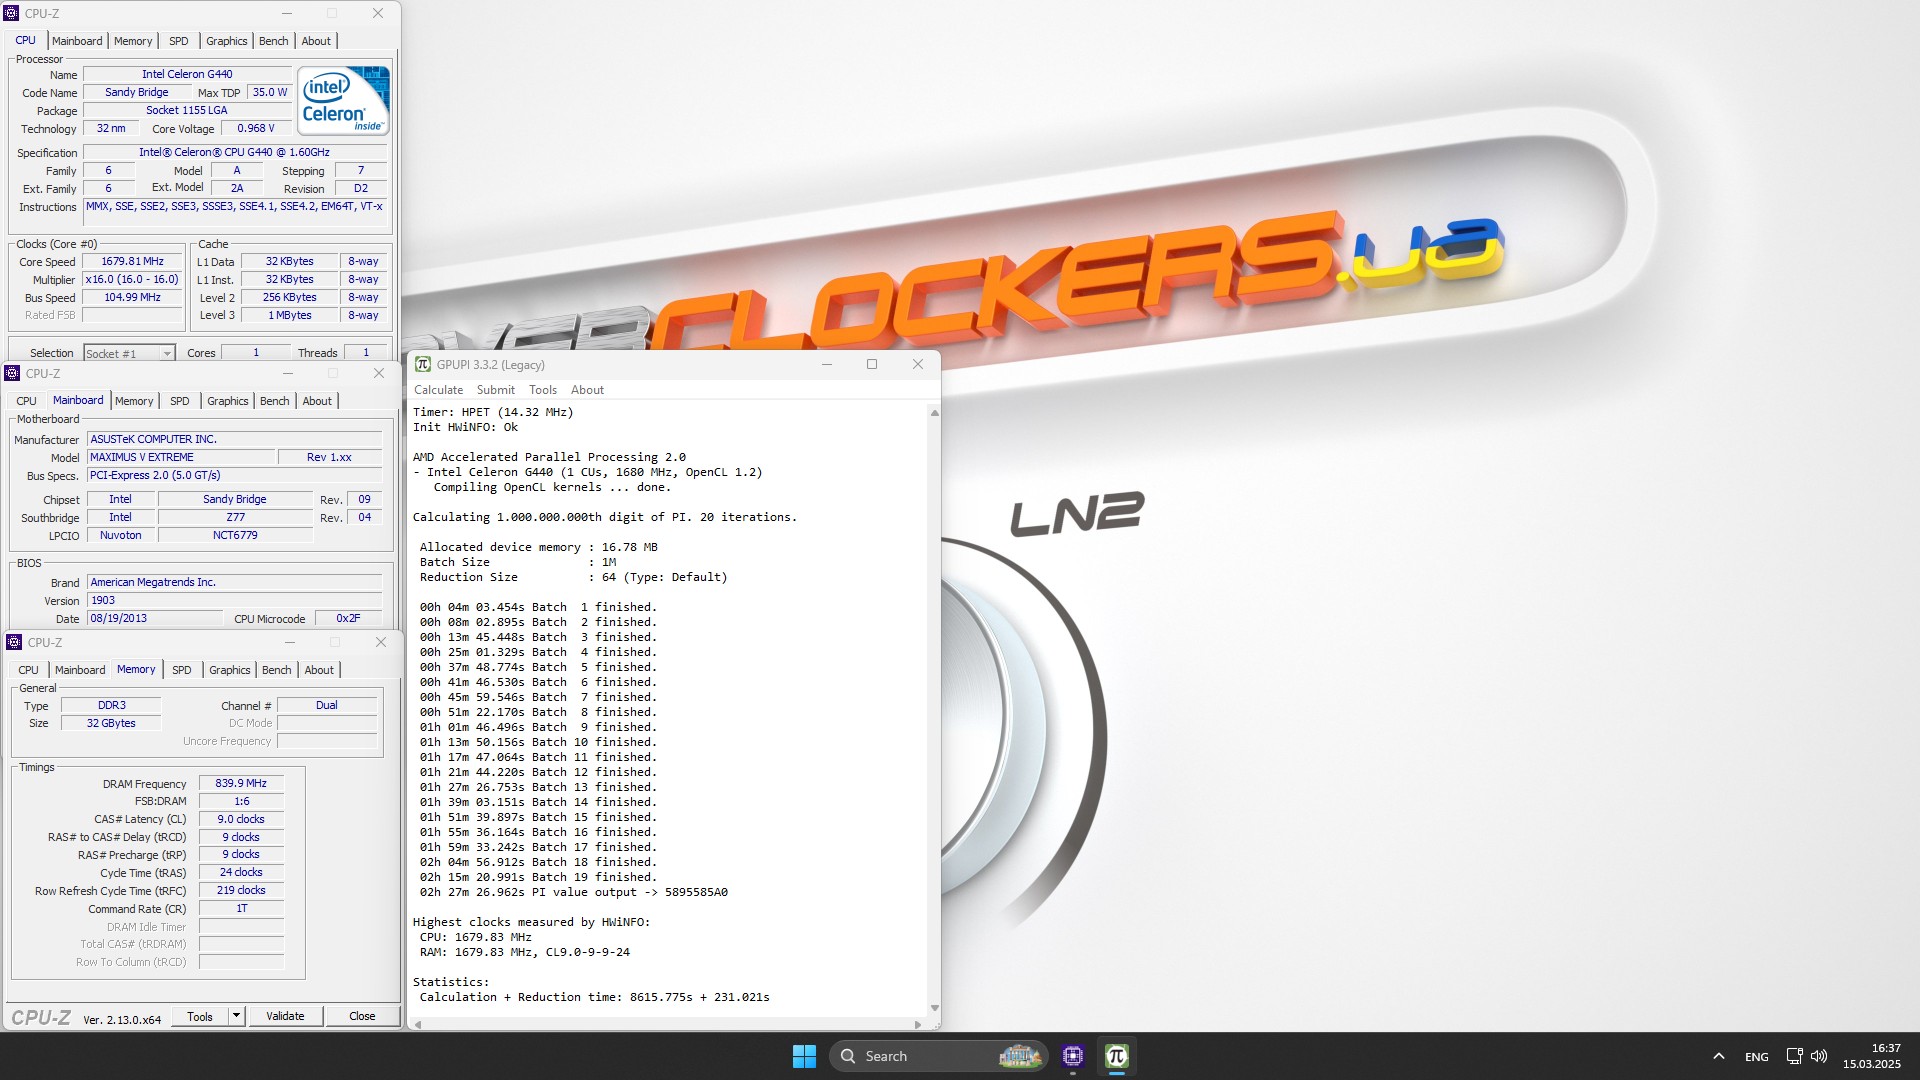
Task: Click the Close button in CPU-Z
Action: (362, 1016)
